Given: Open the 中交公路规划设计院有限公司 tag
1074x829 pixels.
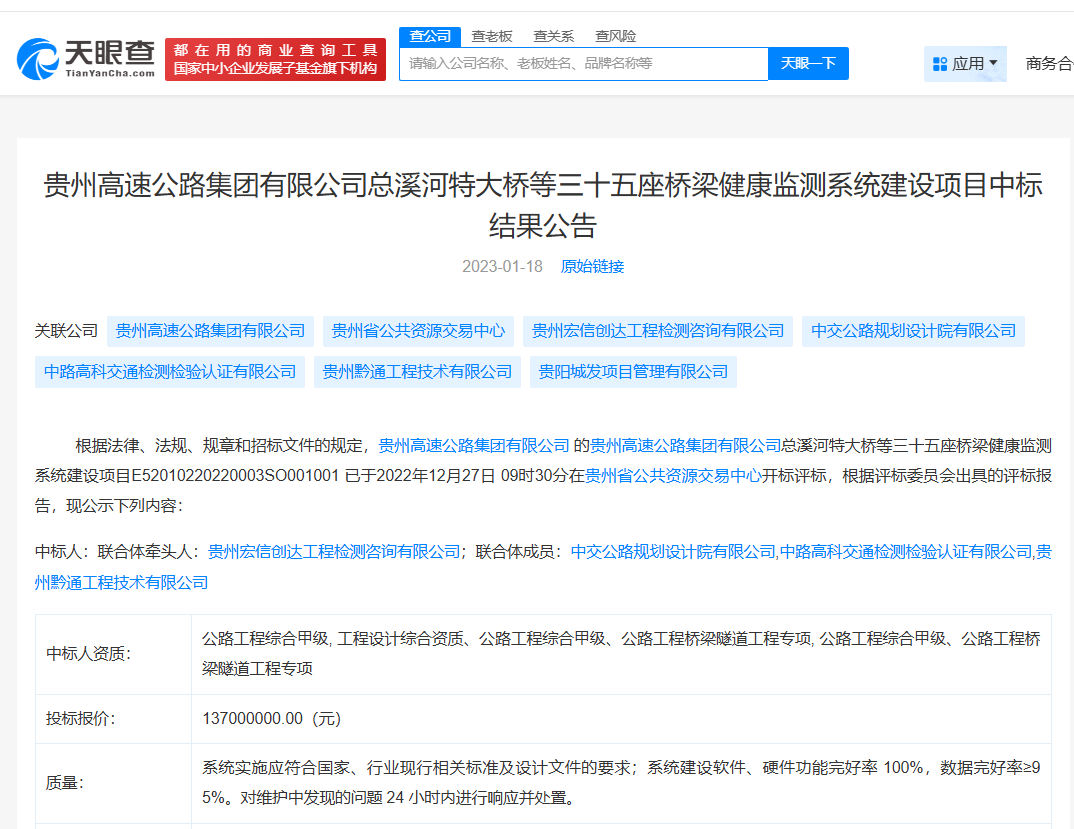Looking at the screenshot, I should point(913,331).
